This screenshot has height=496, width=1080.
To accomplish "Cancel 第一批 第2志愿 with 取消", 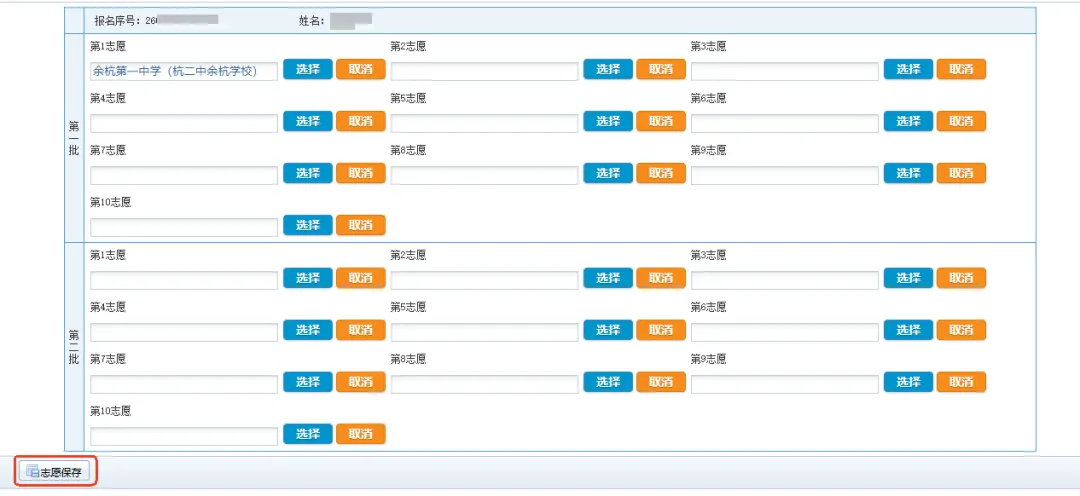I will point(661,70).
